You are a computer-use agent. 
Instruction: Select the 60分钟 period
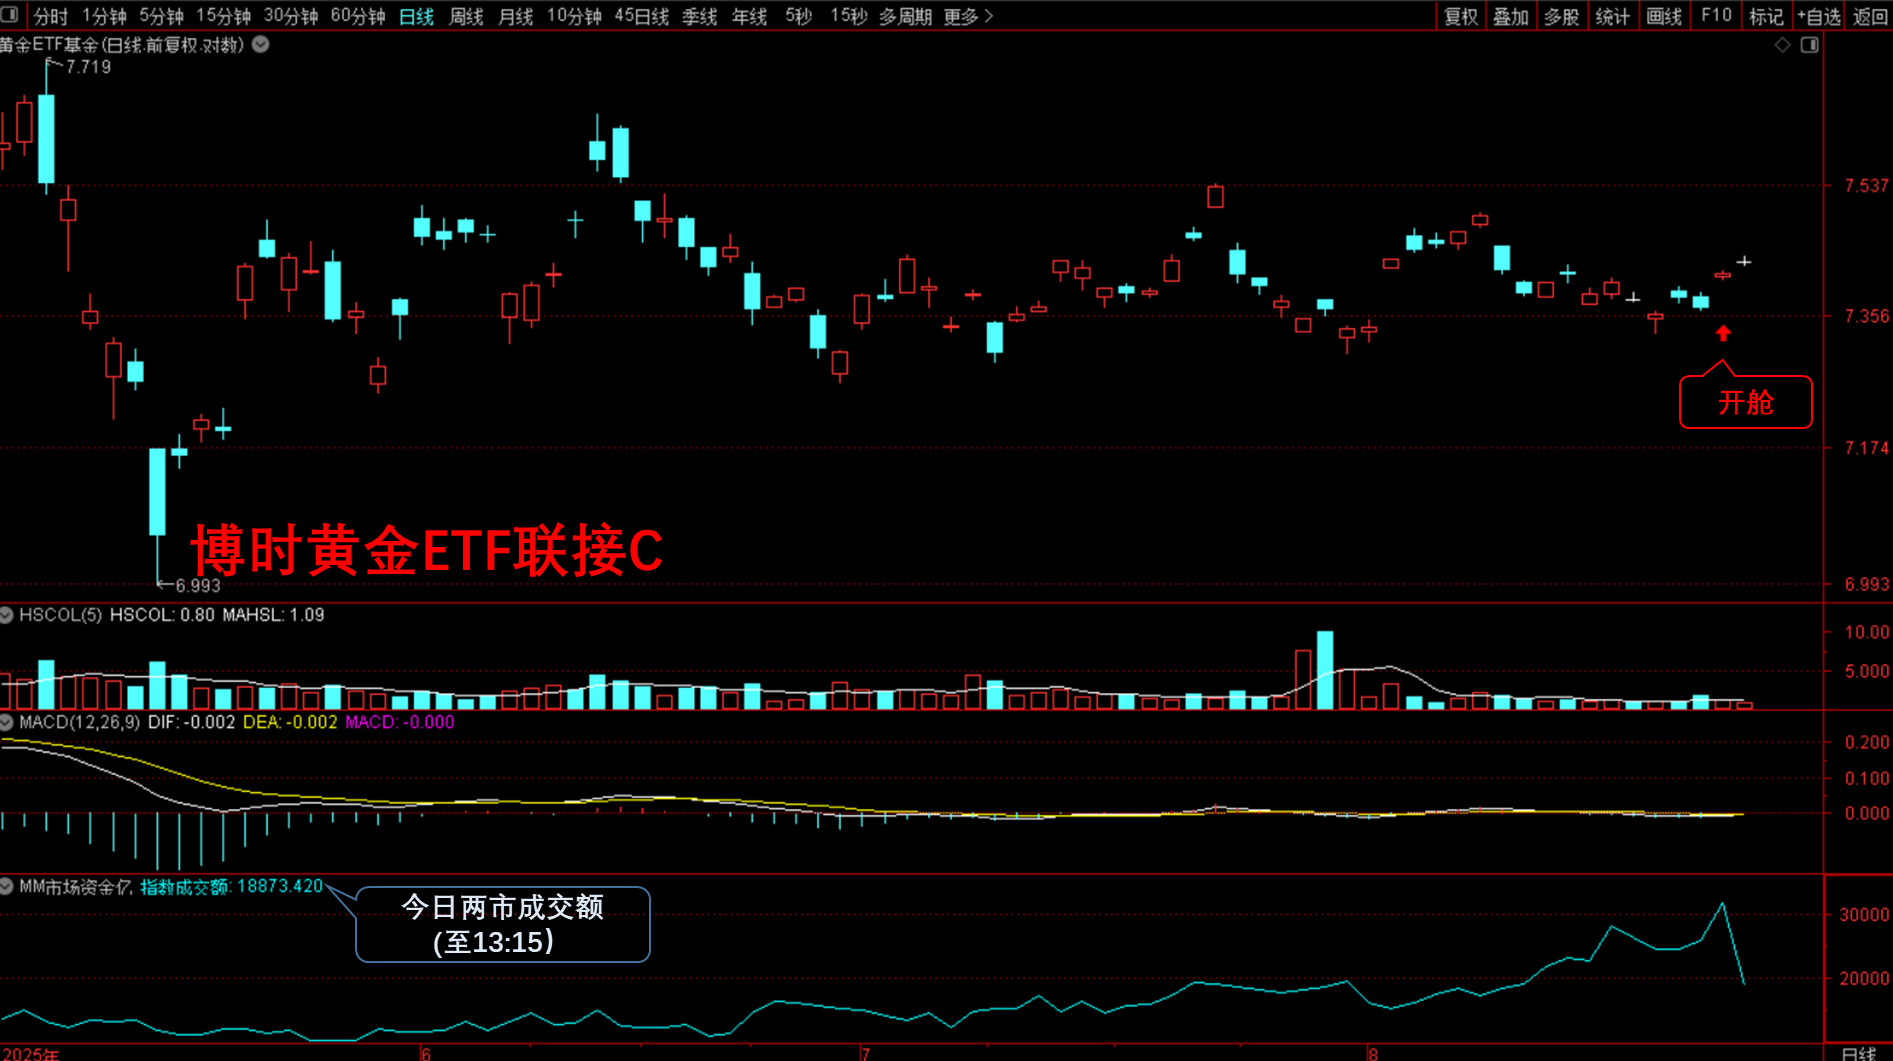(x=358, y=16)
